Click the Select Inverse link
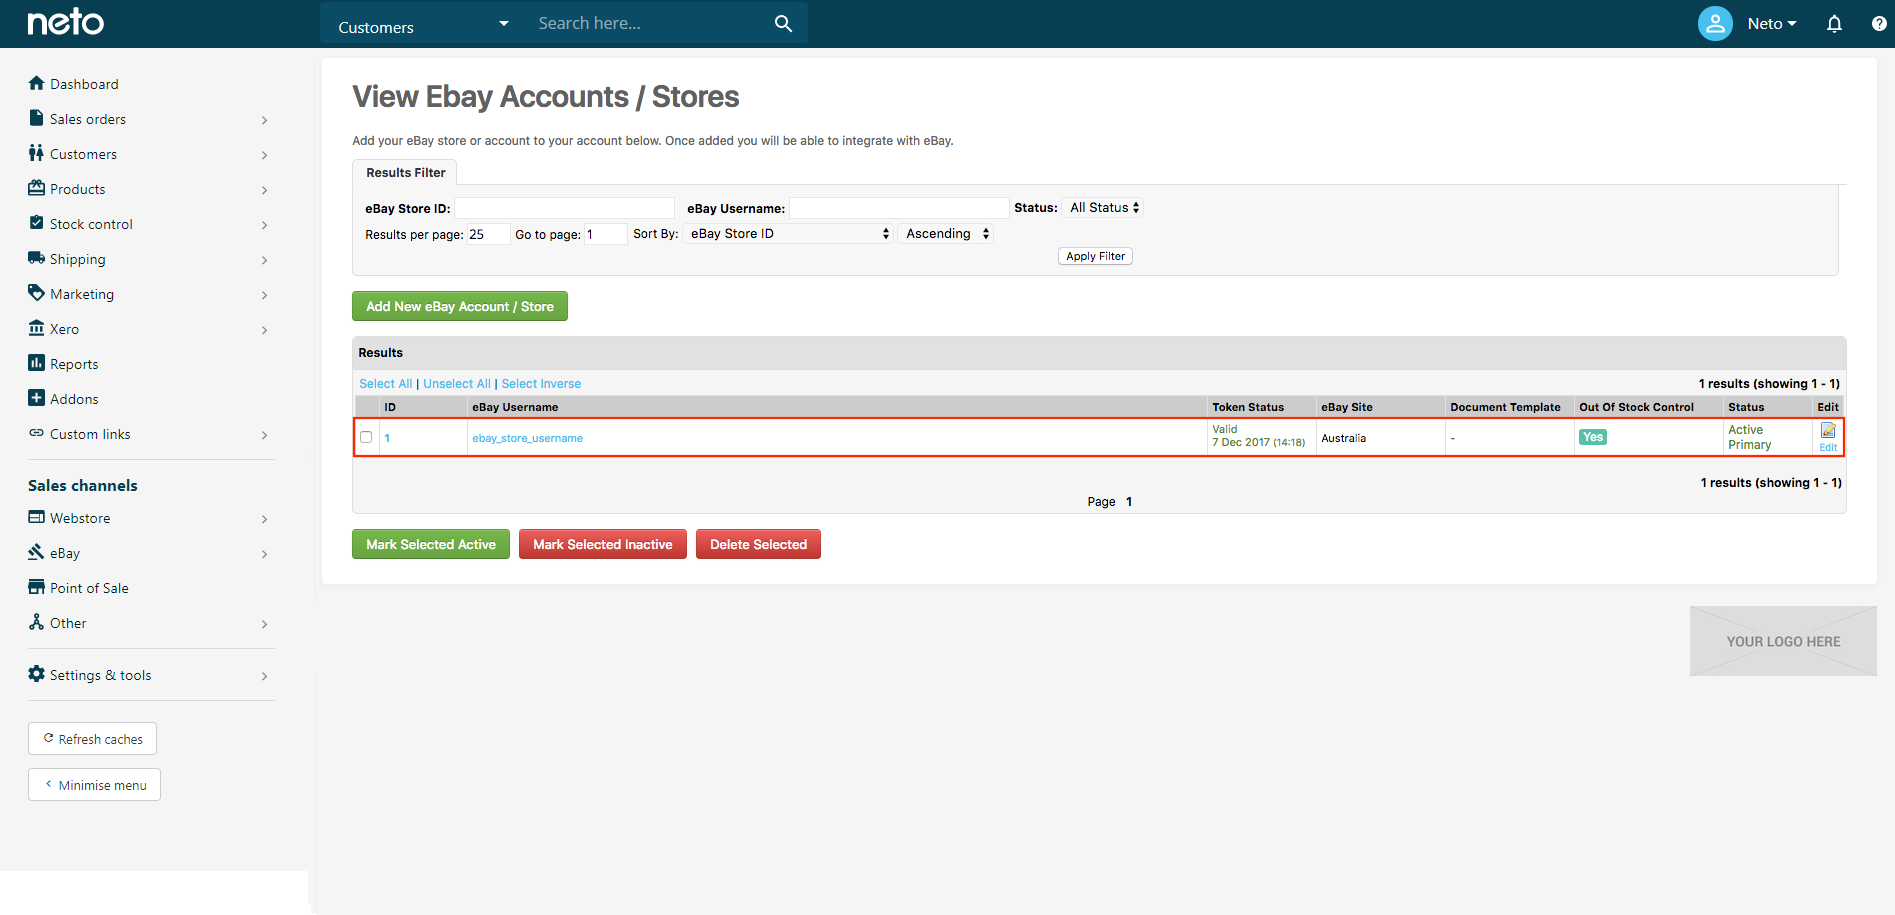 pyautogui.click(x=541, y=384)
